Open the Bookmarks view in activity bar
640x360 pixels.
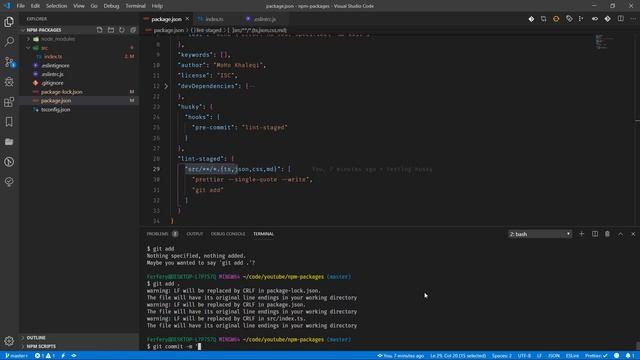click(9, 122)
